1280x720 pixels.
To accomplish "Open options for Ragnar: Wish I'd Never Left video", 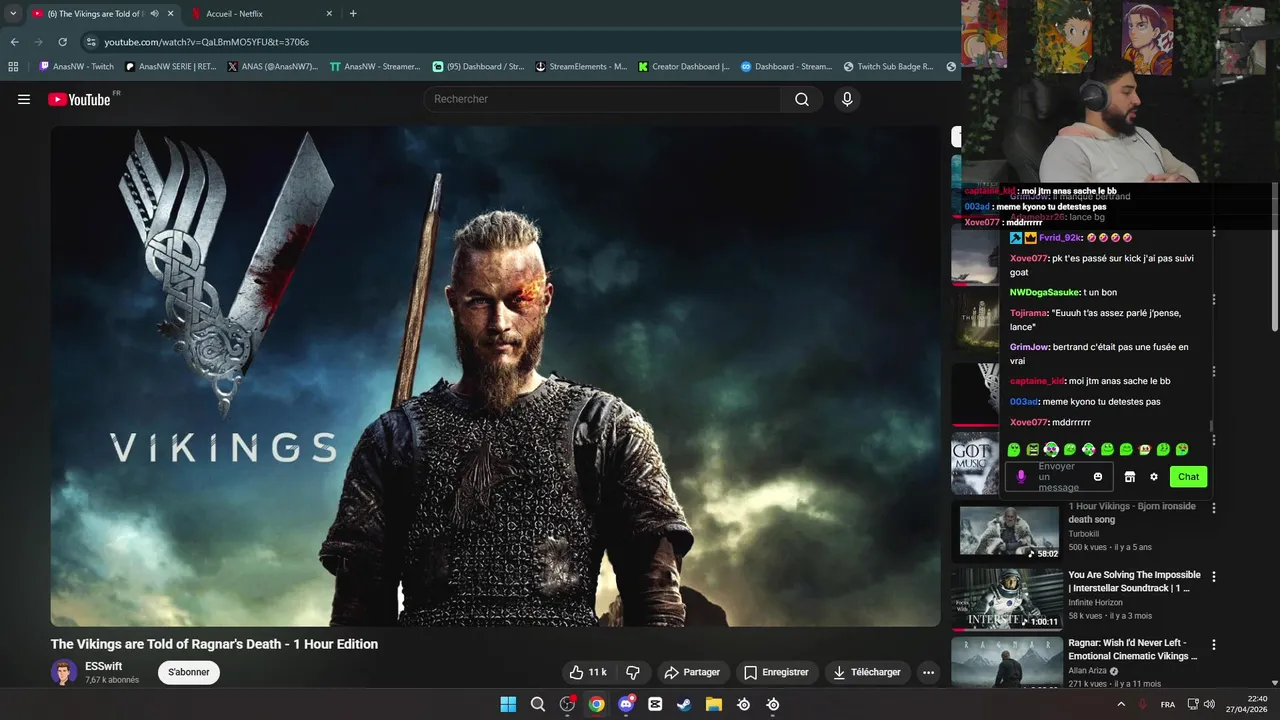I will (1214, 645).
